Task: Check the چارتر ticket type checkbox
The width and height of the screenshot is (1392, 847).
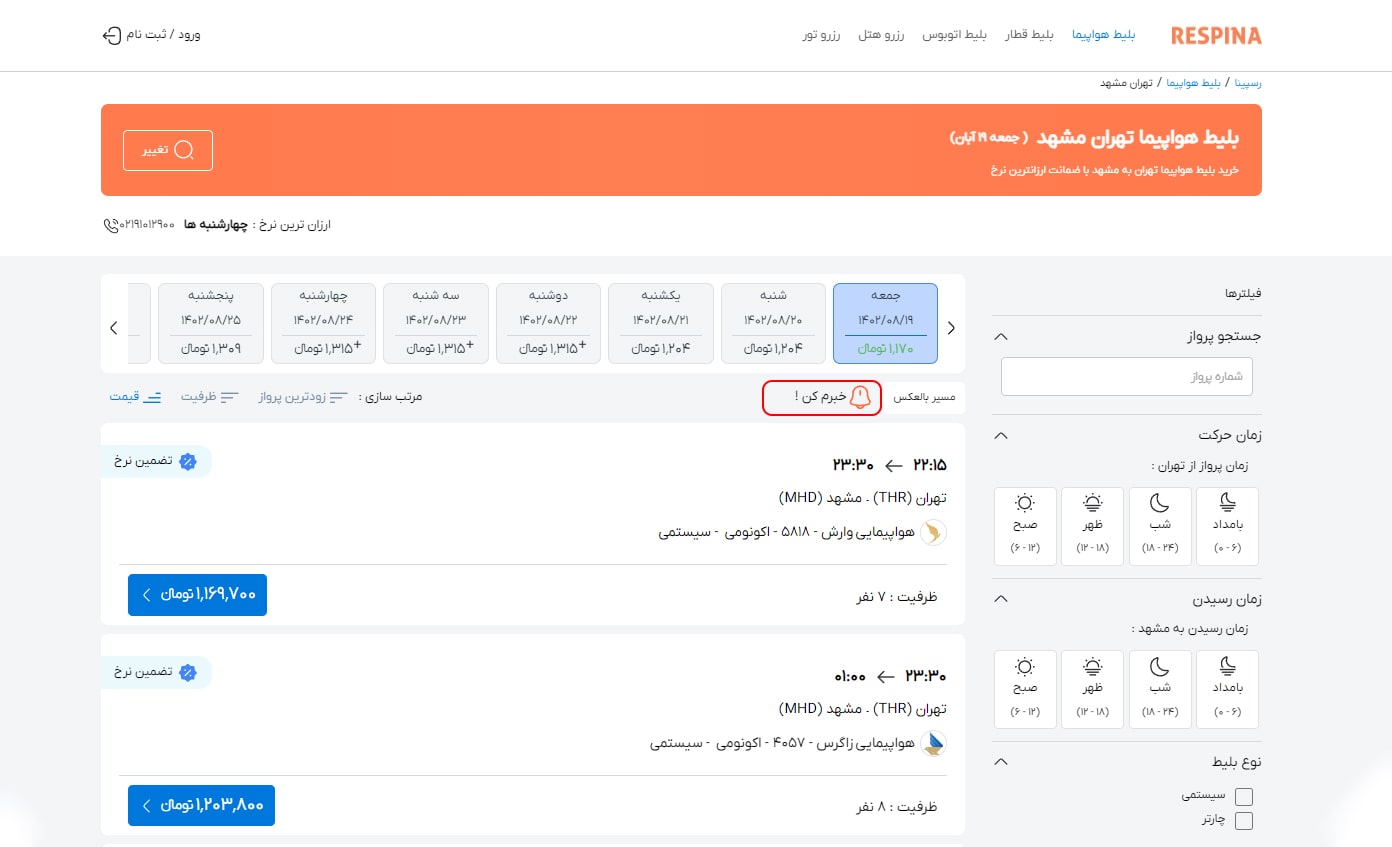Action: pos(1243,820)
